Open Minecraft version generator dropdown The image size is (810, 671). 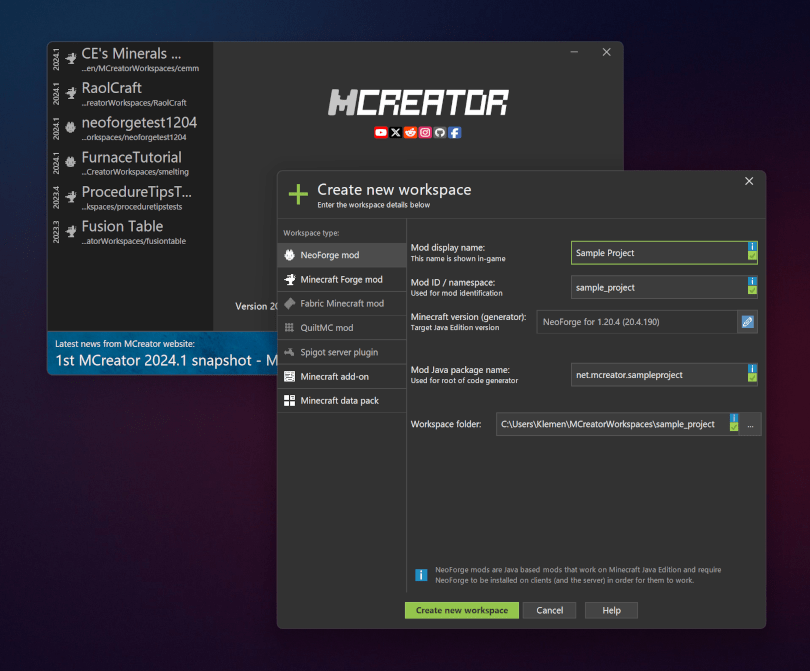(636, 322)
